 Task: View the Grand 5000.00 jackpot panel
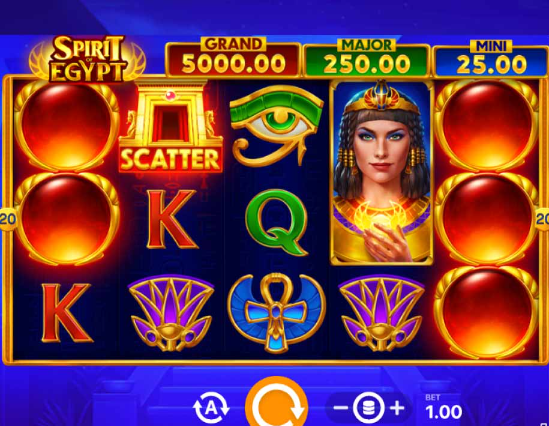click(233, 57)
